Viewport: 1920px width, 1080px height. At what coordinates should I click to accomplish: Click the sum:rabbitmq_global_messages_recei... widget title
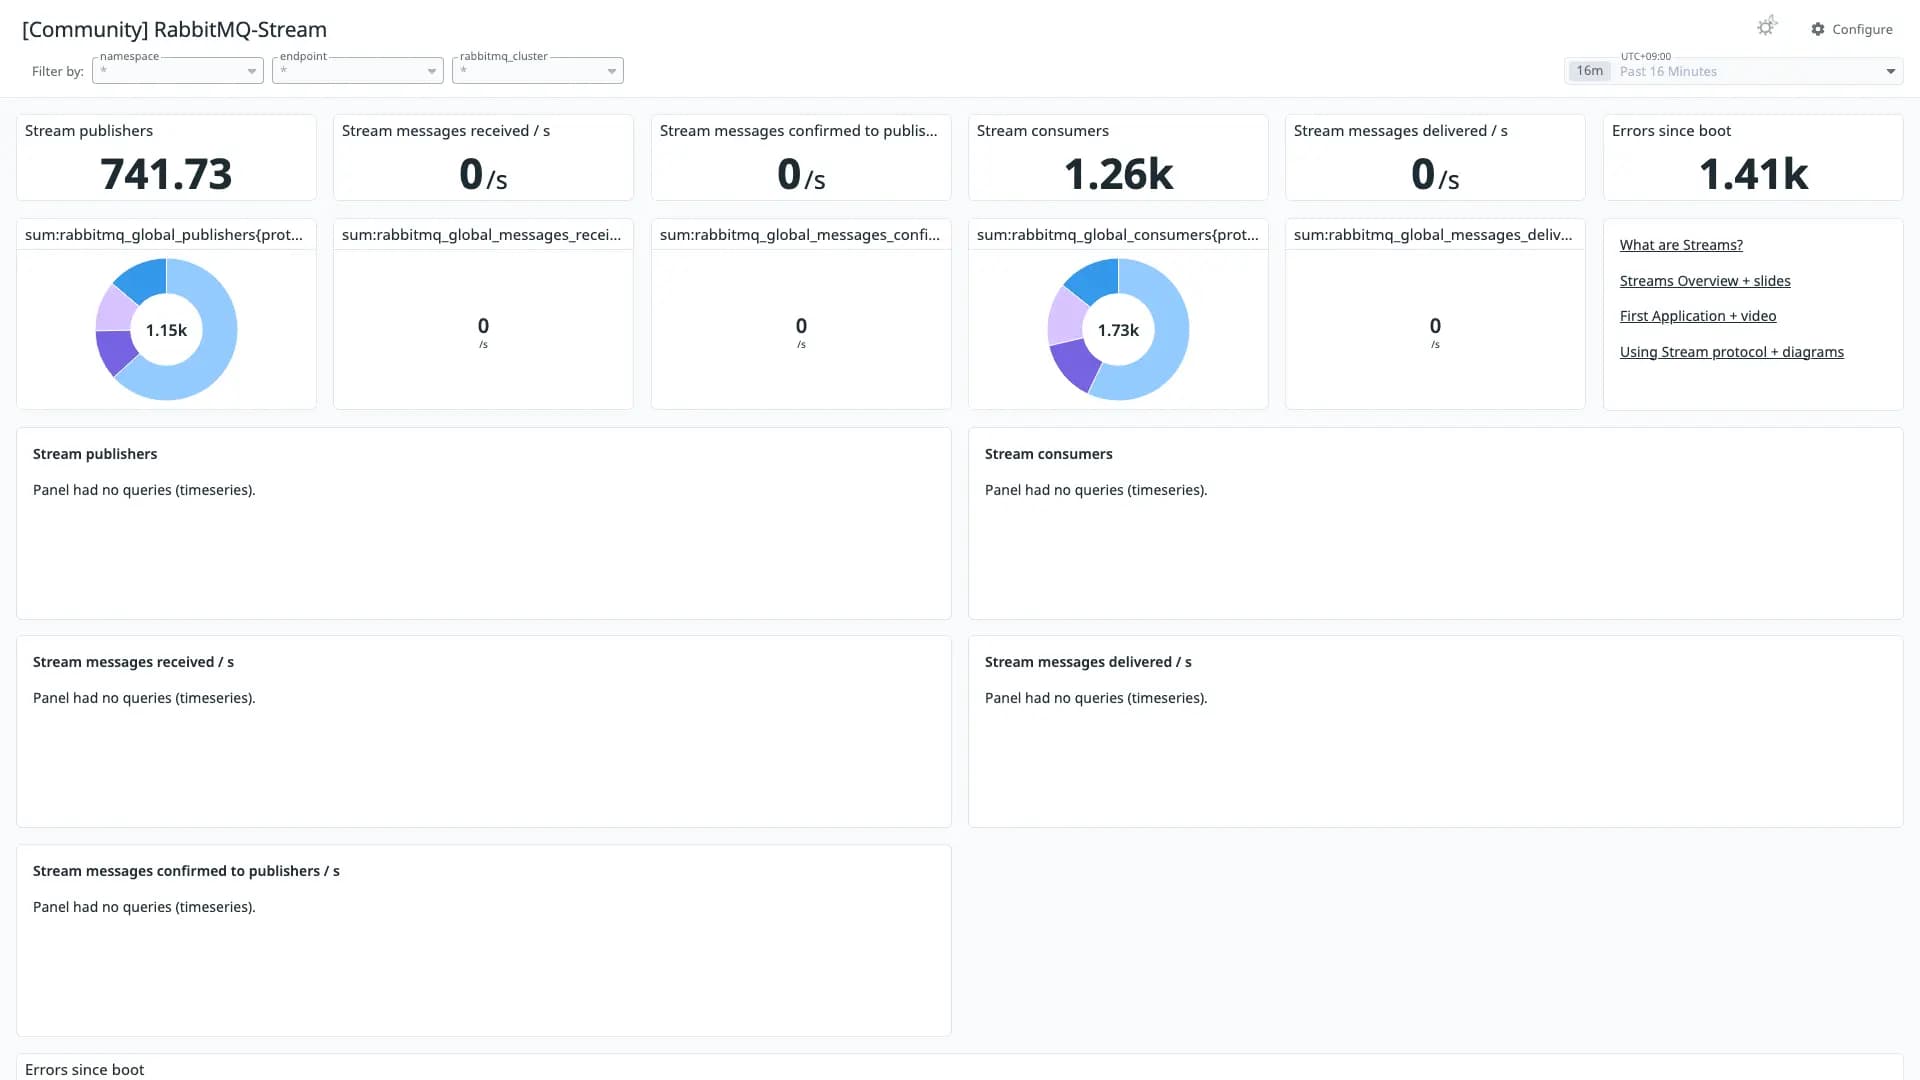(481, 235)
